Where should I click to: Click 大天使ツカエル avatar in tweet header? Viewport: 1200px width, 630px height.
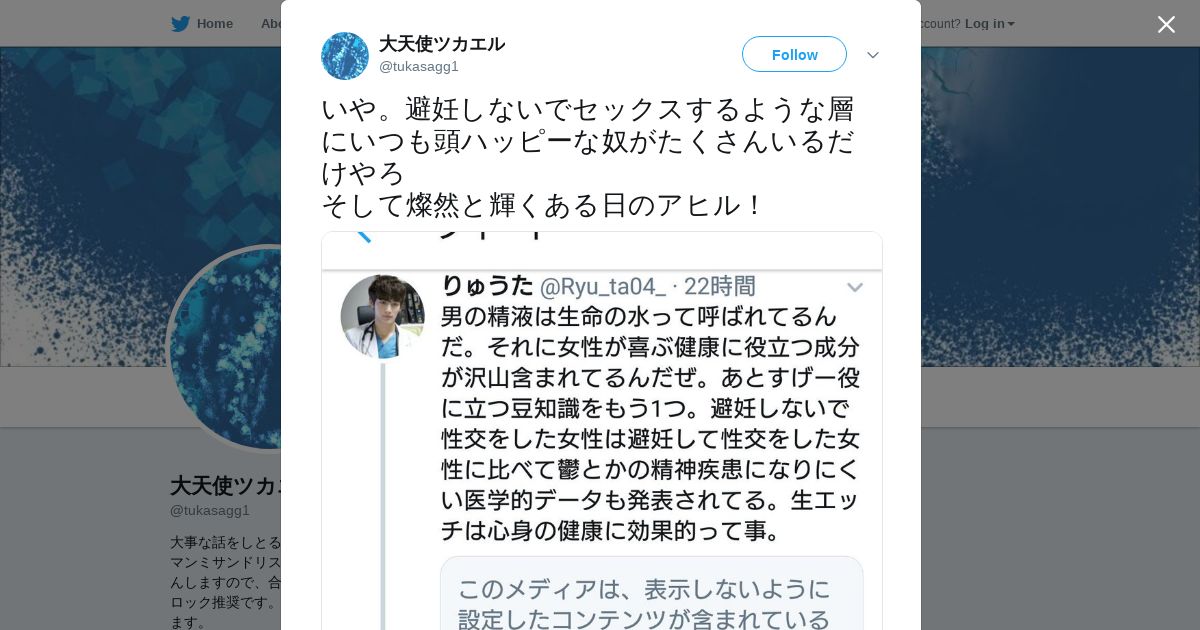click(x=345, y=56)
